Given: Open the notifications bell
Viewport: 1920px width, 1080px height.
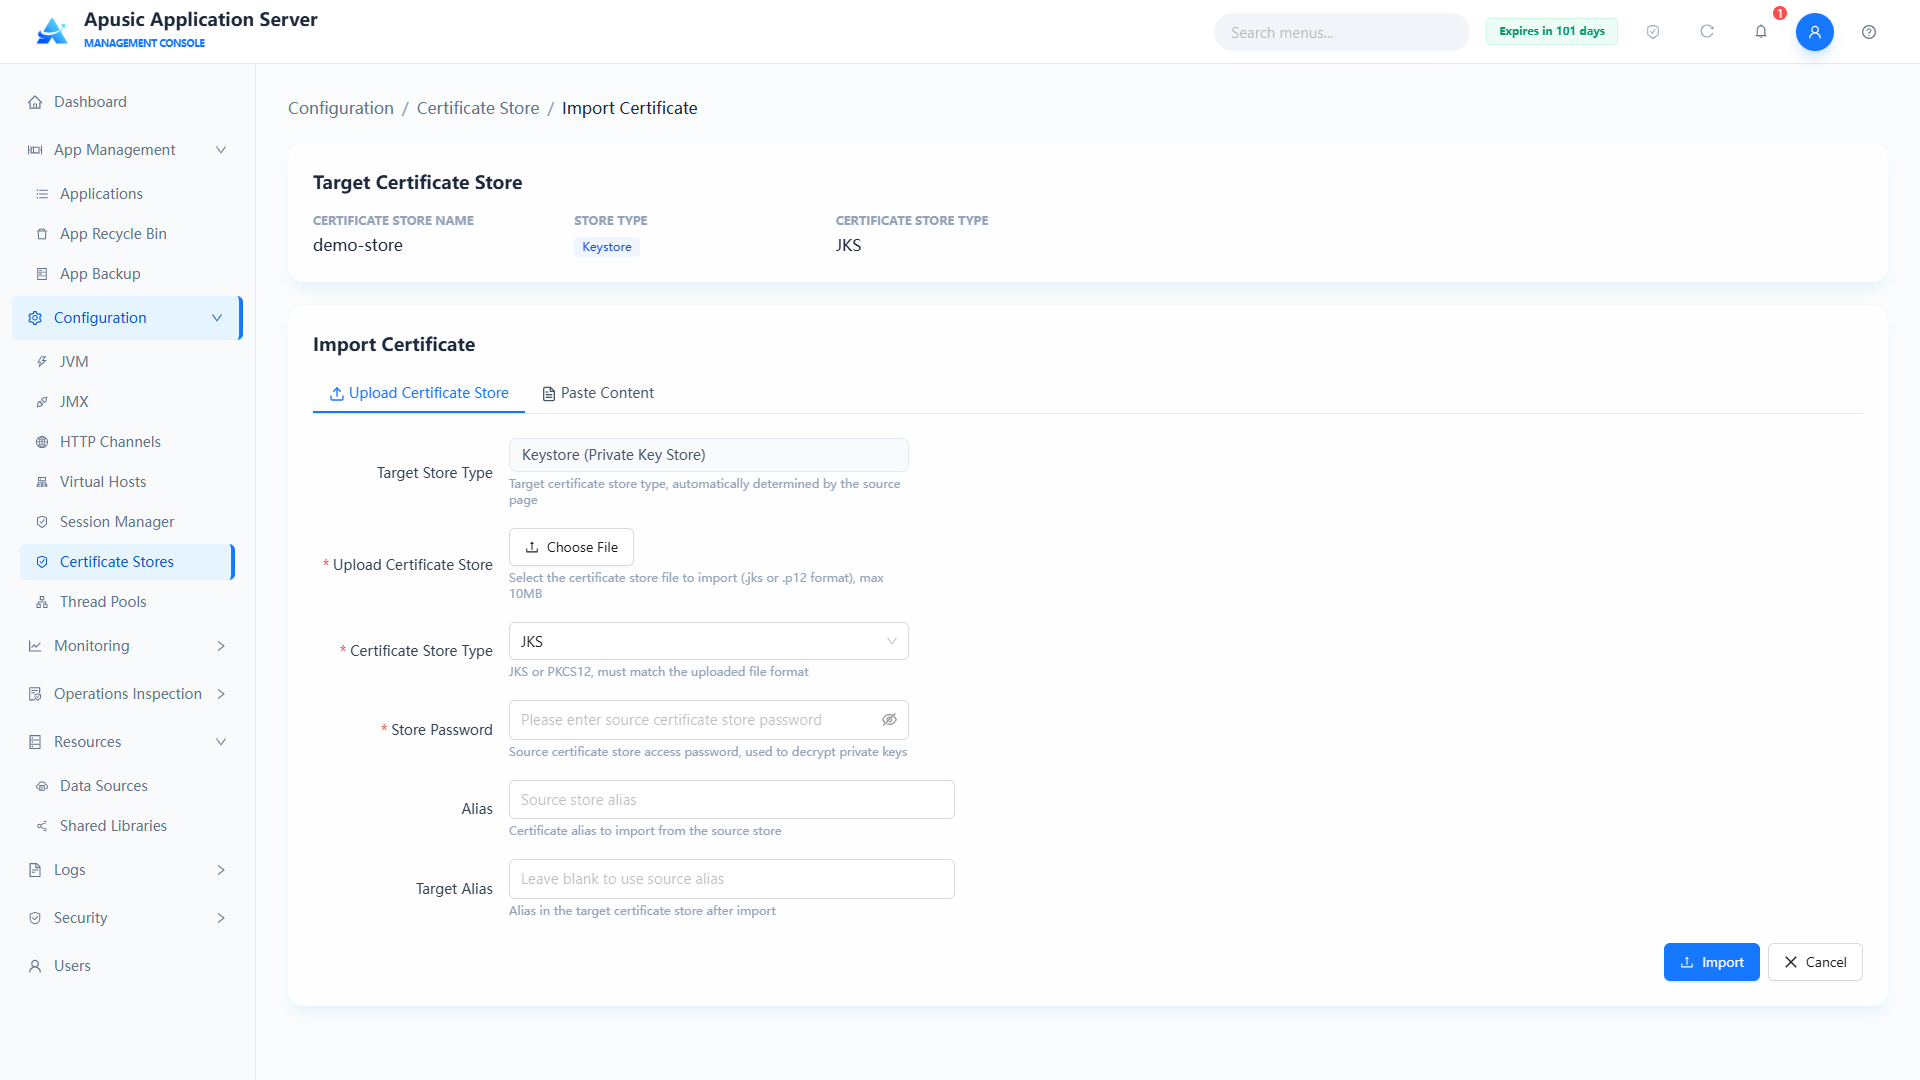Looking at the screenshot, I should 1761,32.
